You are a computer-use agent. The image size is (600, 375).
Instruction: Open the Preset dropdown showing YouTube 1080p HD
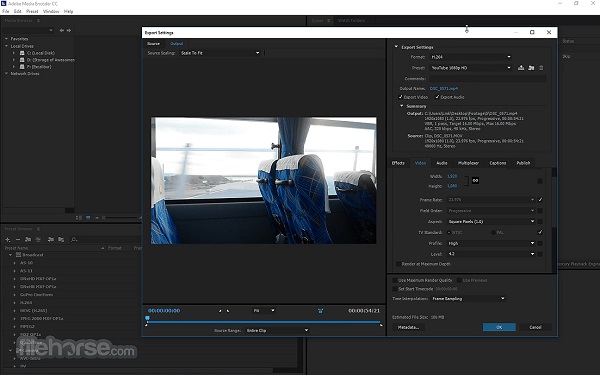click(471, 68)
